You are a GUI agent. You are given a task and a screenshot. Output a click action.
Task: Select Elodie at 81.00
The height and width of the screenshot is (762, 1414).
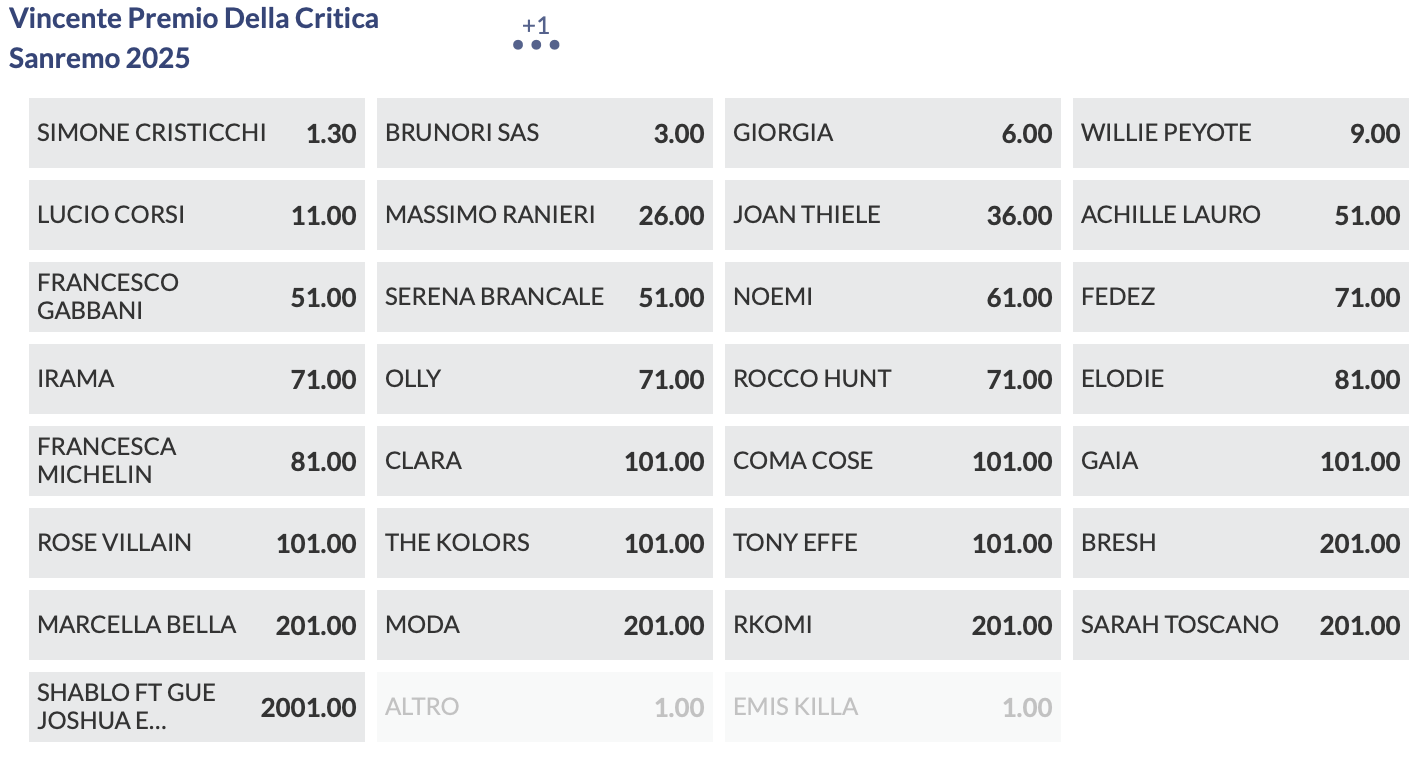pos(1241,379)
